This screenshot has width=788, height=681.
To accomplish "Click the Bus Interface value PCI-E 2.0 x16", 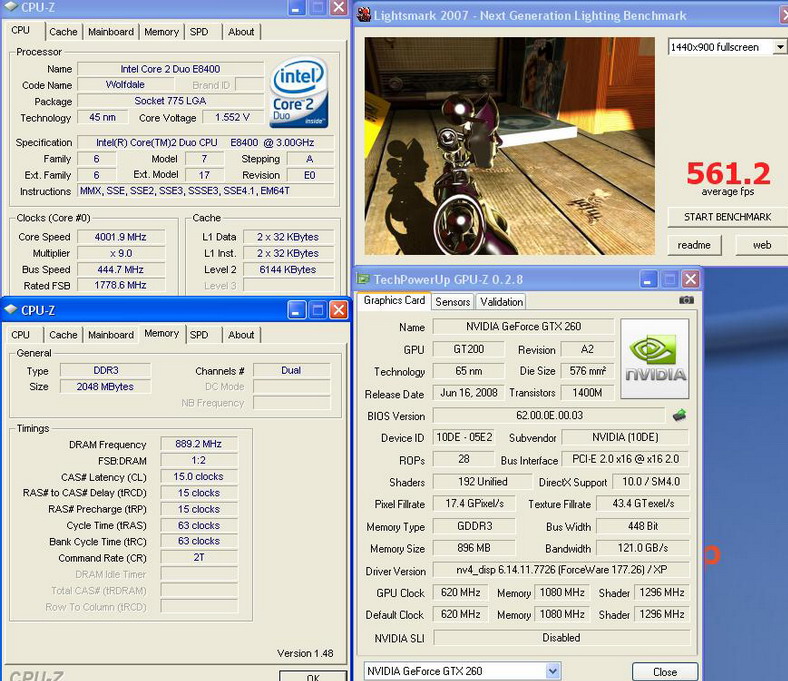I will pos(625,459).
